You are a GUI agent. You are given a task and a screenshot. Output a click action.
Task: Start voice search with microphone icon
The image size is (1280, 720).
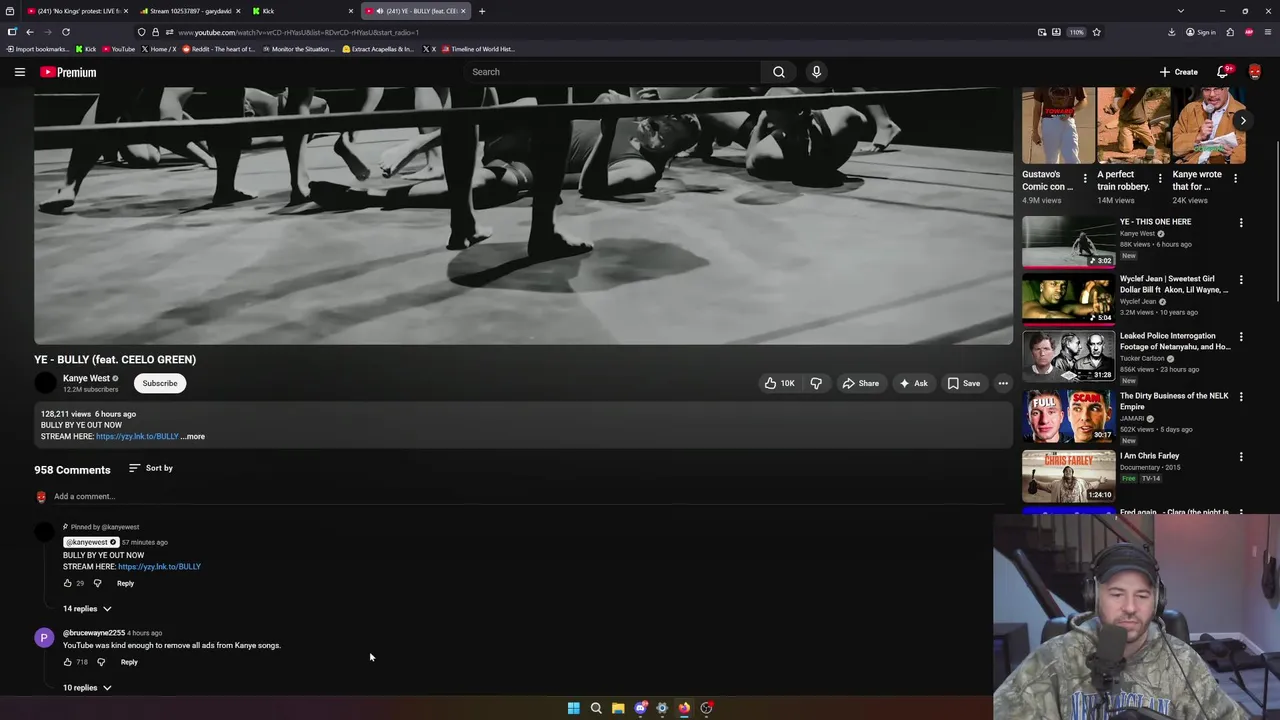coord(816,72)
